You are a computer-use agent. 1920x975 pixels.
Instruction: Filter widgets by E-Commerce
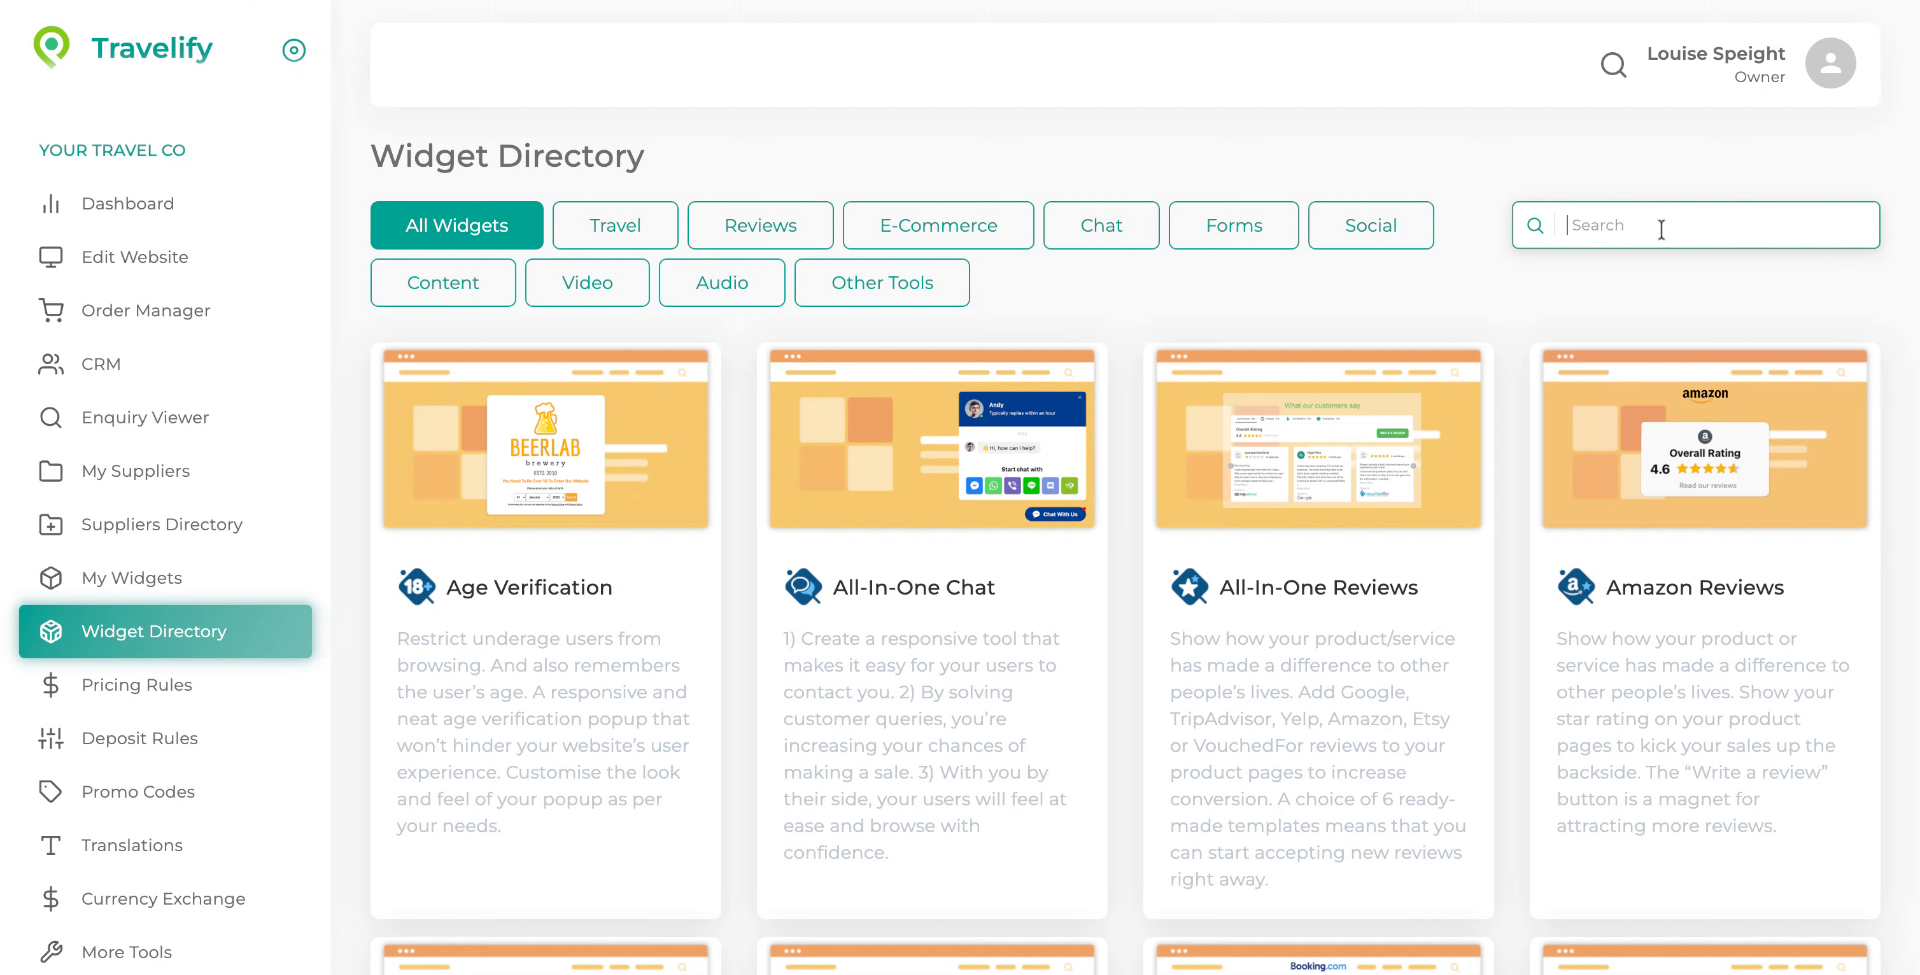pyautogui.click(x=938, y=226)
